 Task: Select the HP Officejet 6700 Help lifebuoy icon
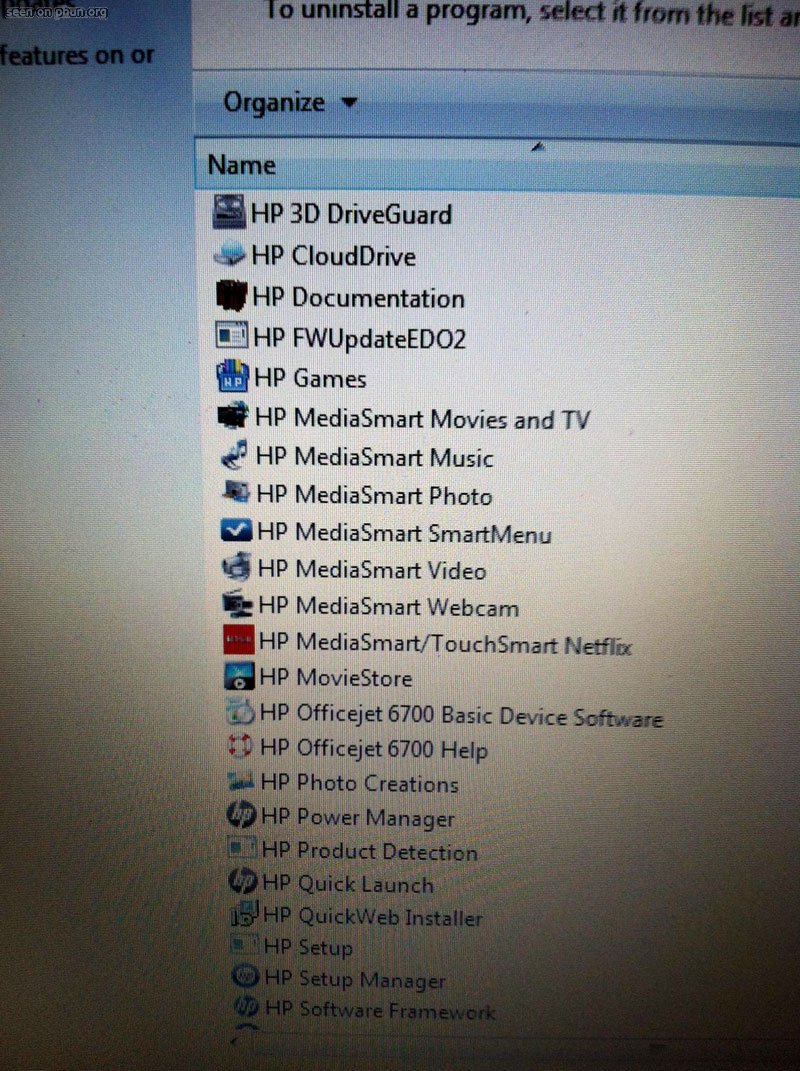pyautogui.click(x=240, y=746)
